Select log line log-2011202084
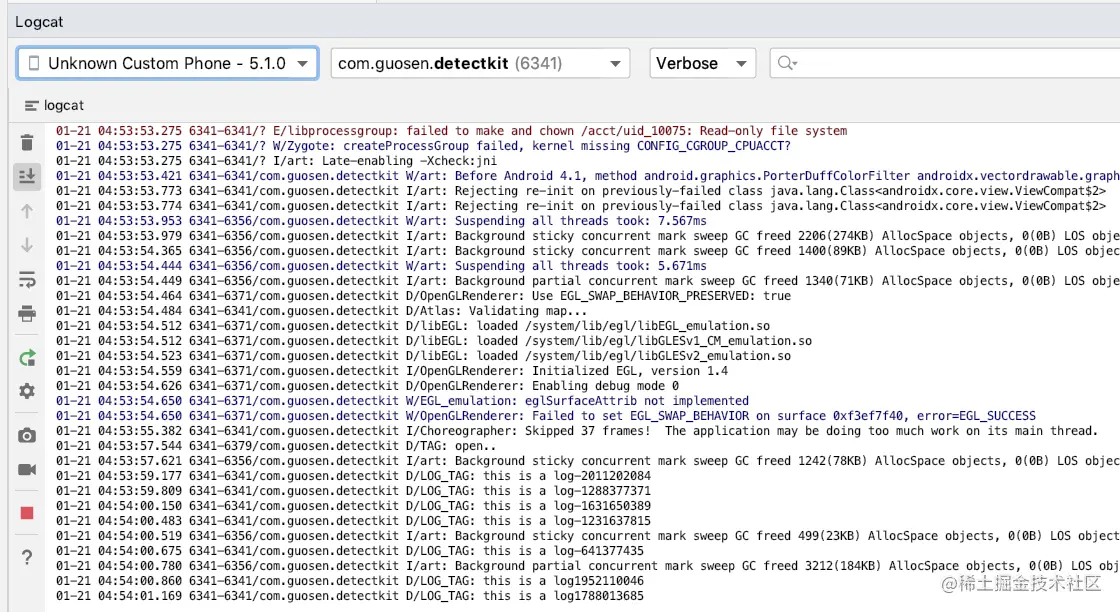This screenshot has width=1120, height=612. click(354, 476)
